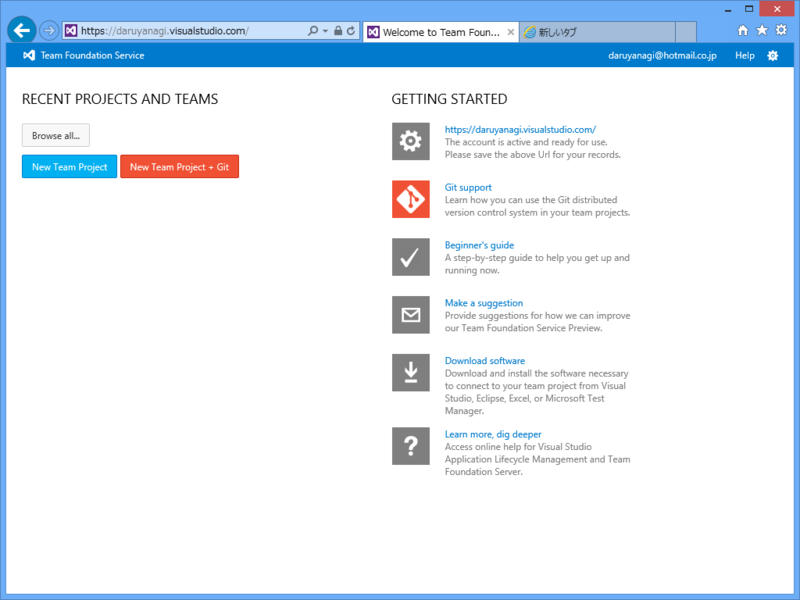The width and height of the screenshot is (800, 600).
Task: Click the GETTING STARTED heading
Action: [x=449, y=99]
